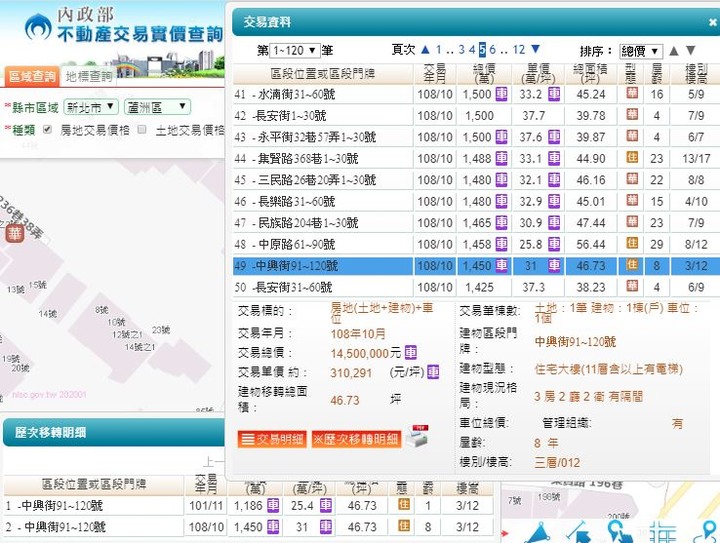
Task: Go to page 4
Action: pyautogui.click(x=472, y=50)
